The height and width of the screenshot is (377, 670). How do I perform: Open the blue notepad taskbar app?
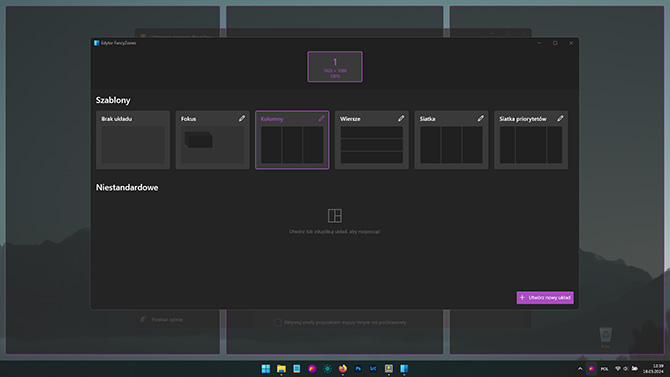[x=297, y=368]
